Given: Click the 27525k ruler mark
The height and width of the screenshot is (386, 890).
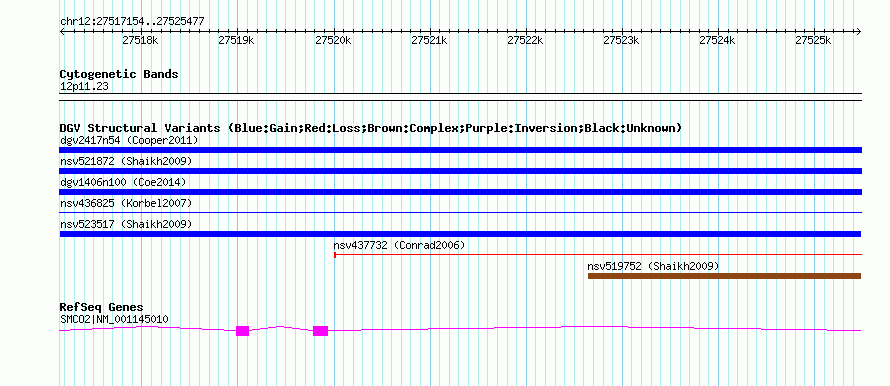Looking at the screenshot, I should (x=814, y=40).
